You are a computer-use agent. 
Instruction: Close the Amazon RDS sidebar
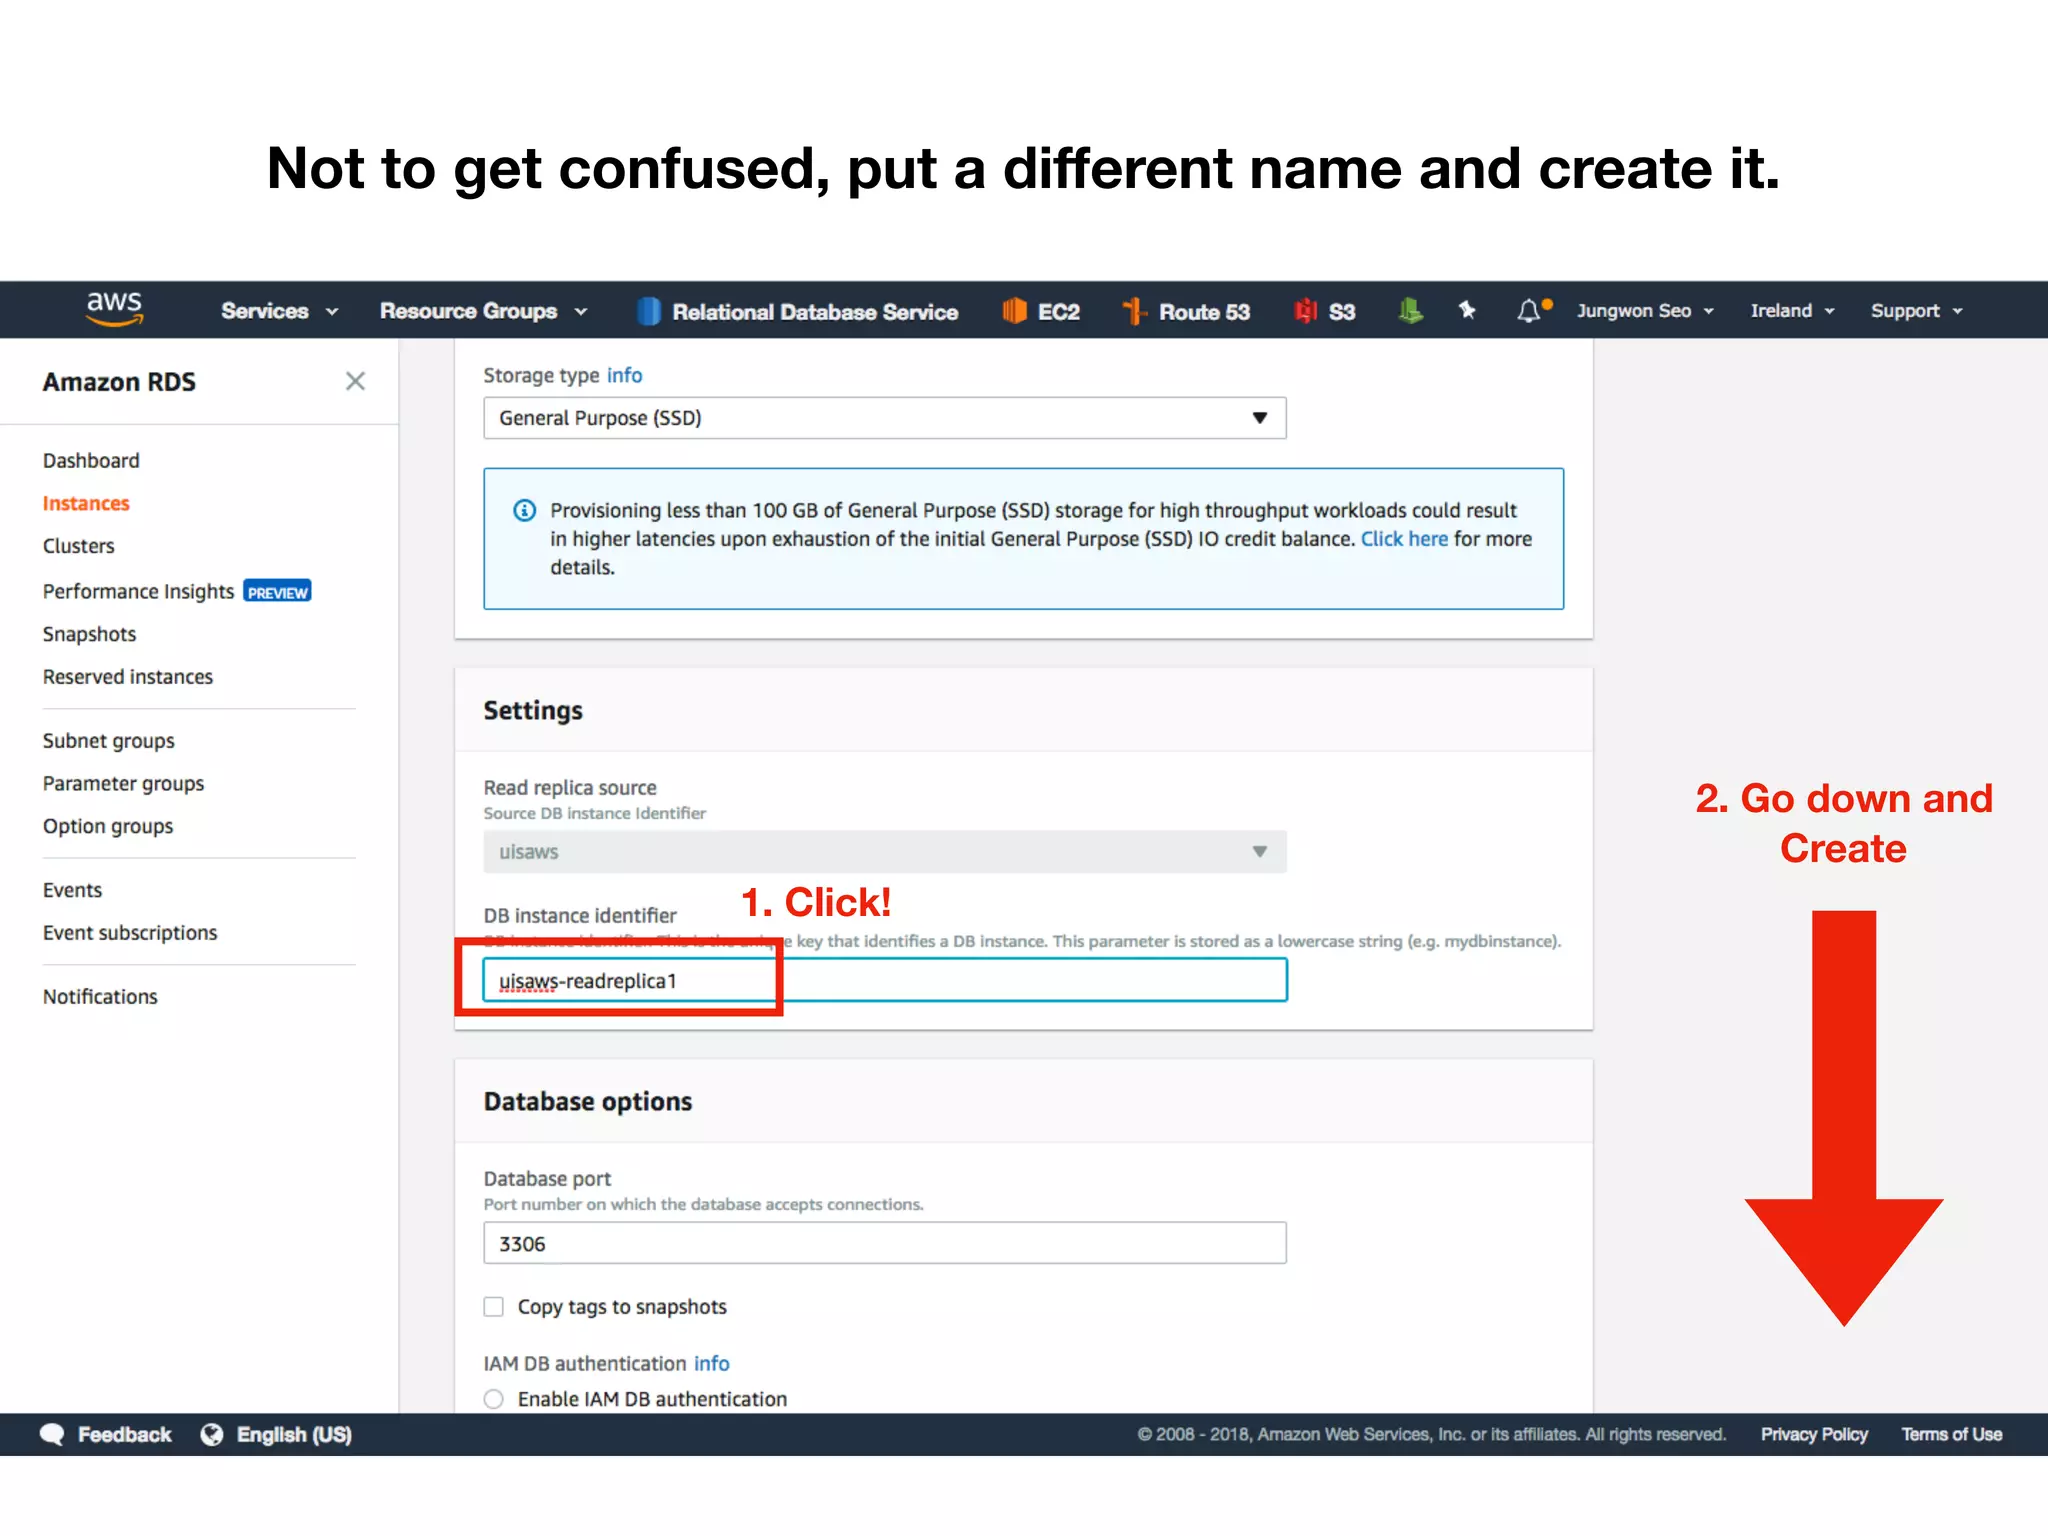tap(355, 381)
